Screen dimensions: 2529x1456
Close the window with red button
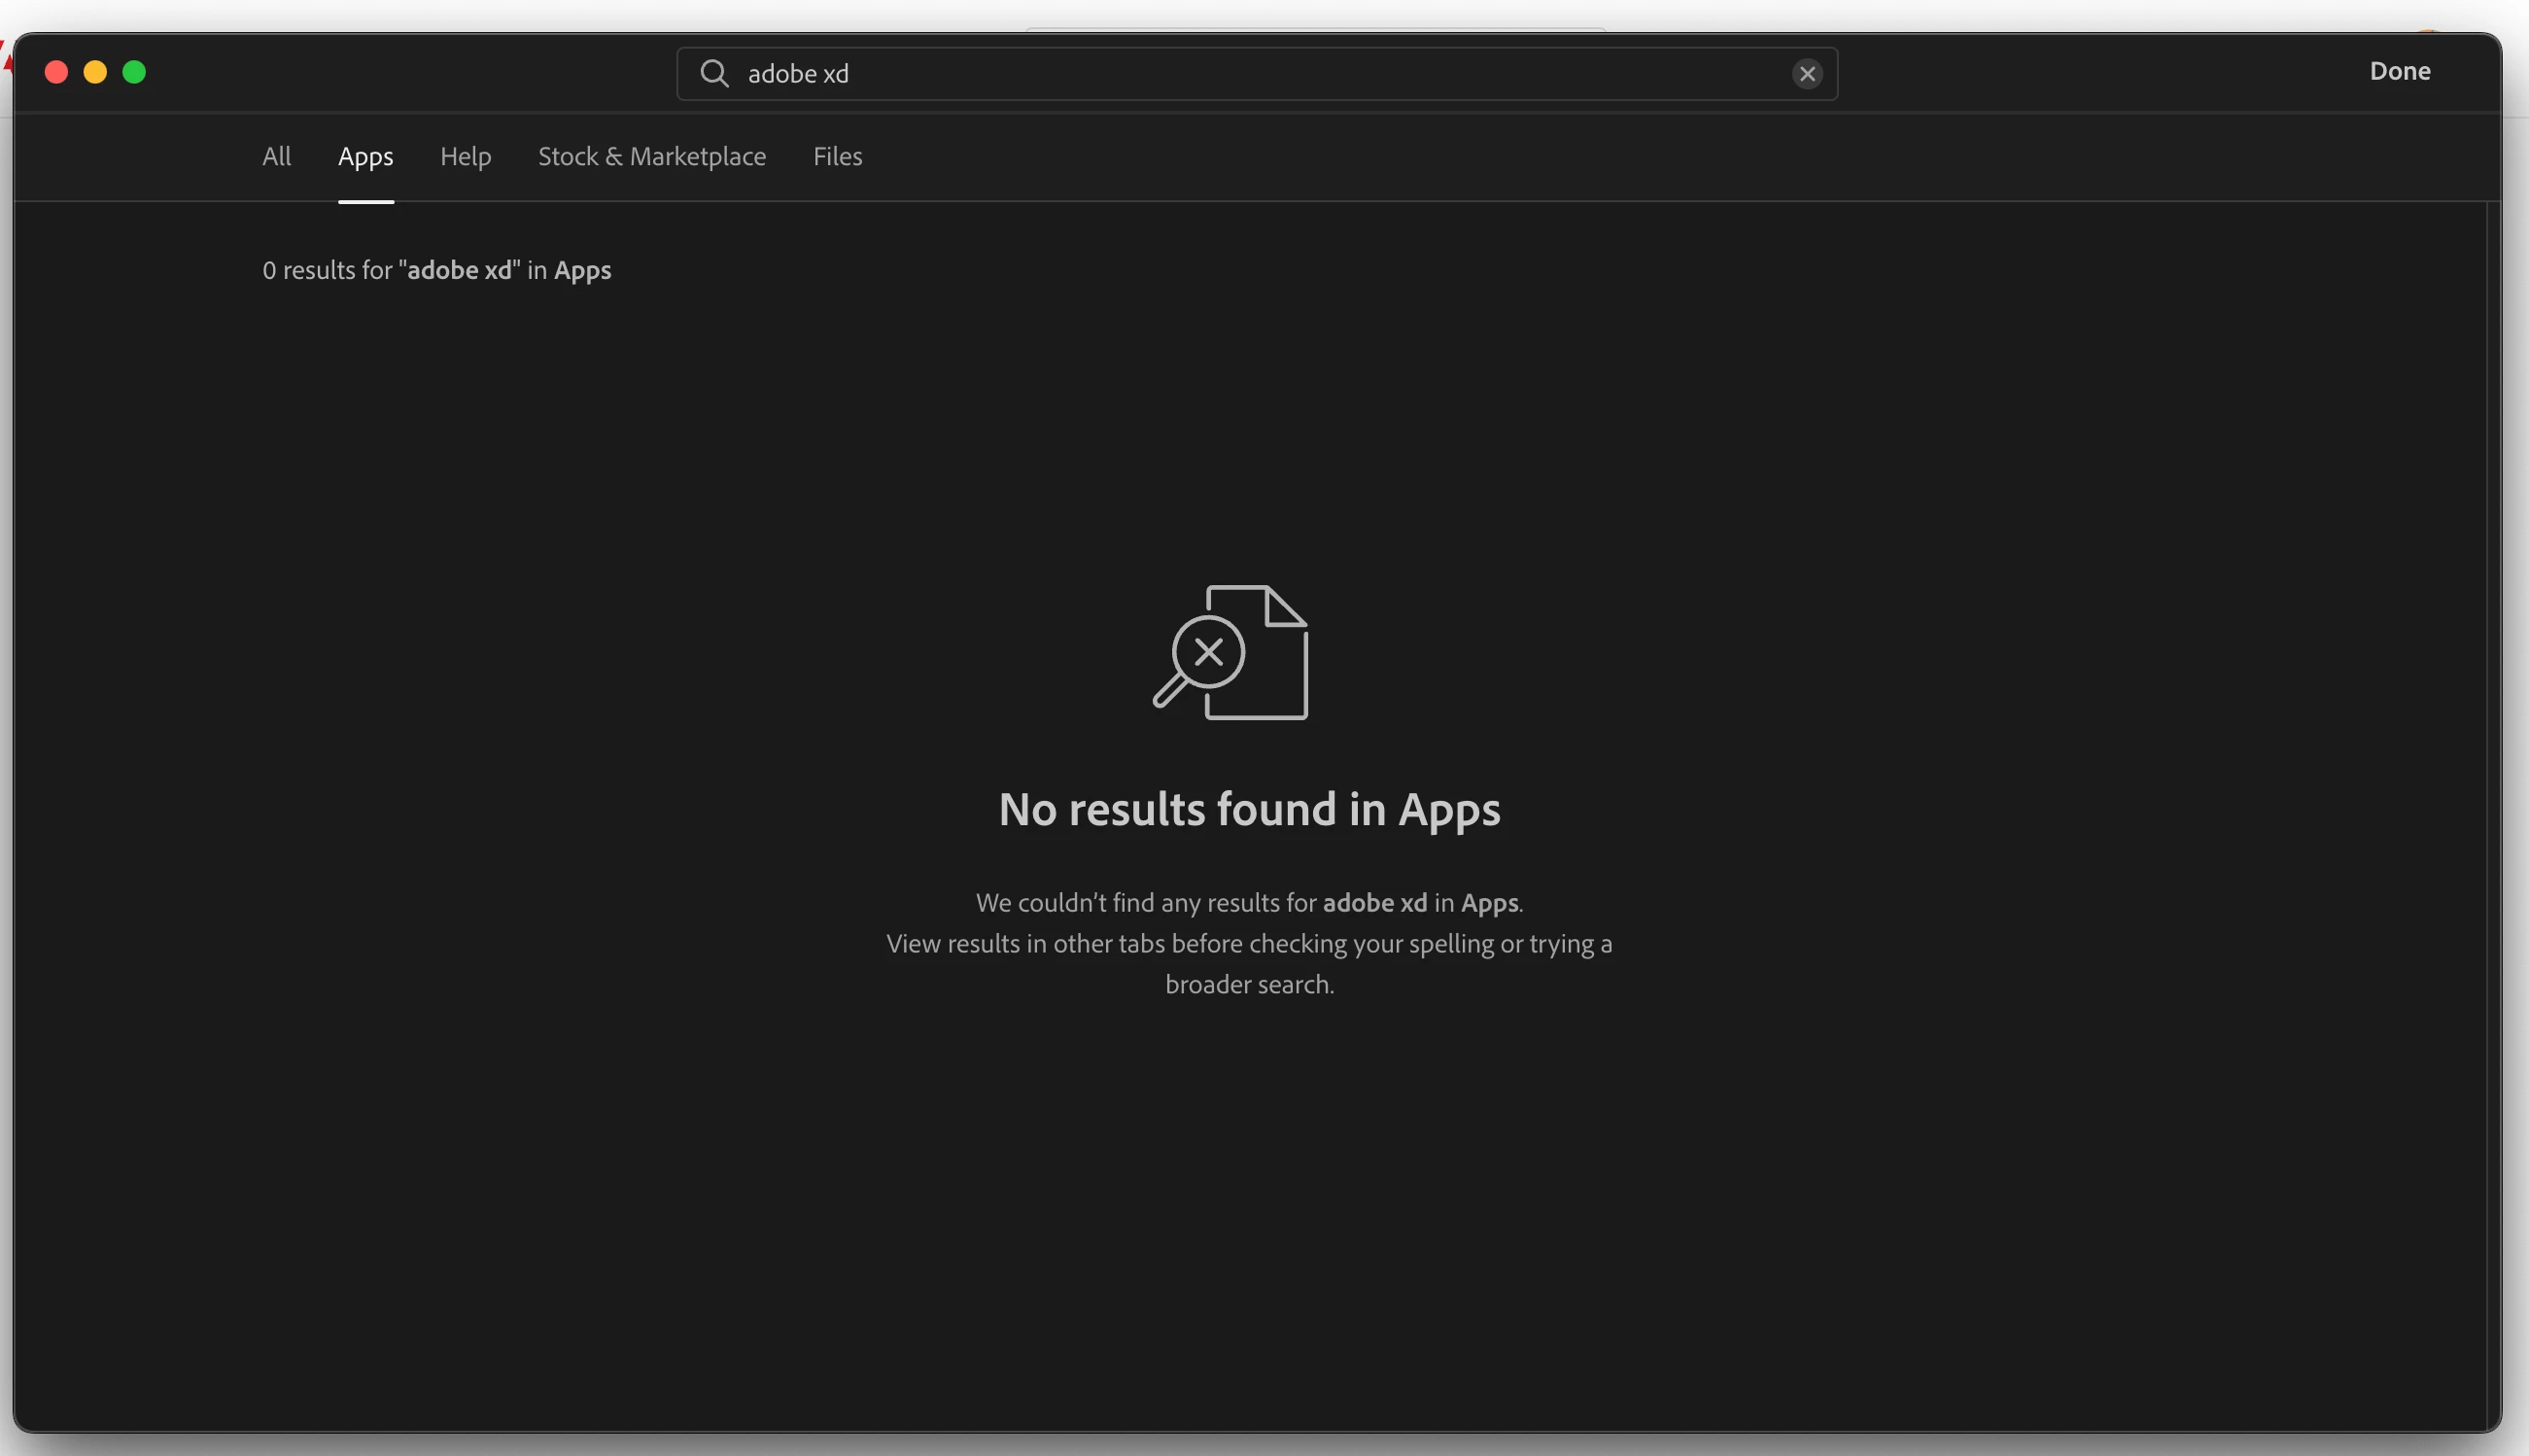tap(57, 72)
